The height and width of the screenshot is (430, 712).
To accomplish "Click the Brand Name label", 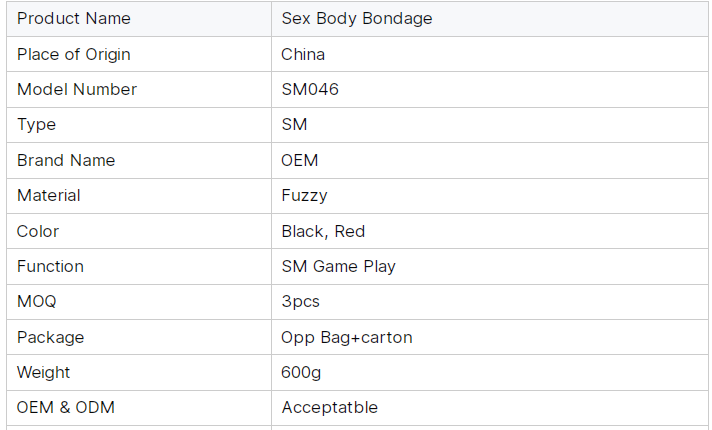I will [x=66, y=160].
